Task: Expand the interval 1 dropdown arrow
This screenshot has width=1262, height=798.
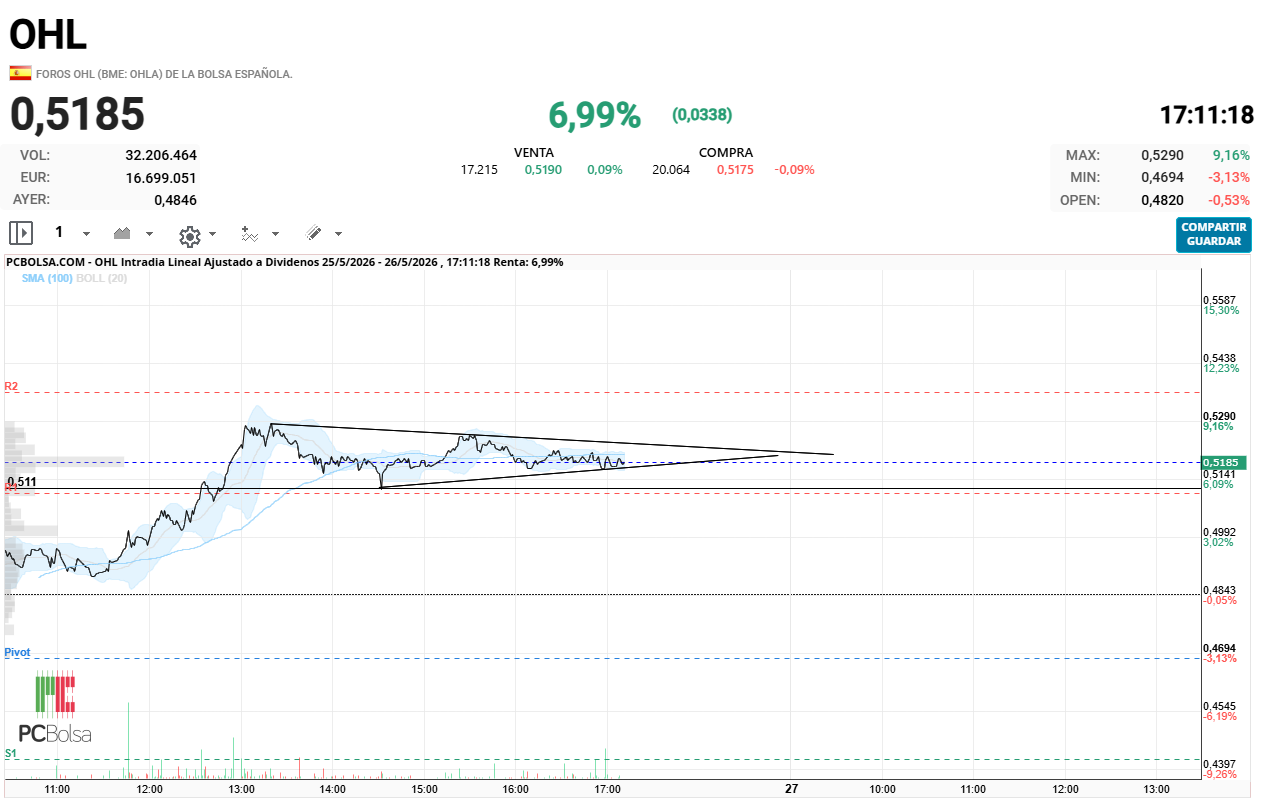Action: 86,234
